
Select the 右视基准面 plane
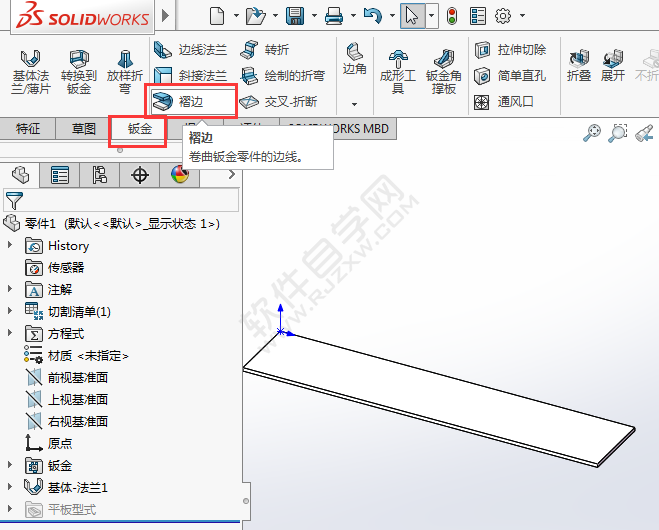[67, 421]
